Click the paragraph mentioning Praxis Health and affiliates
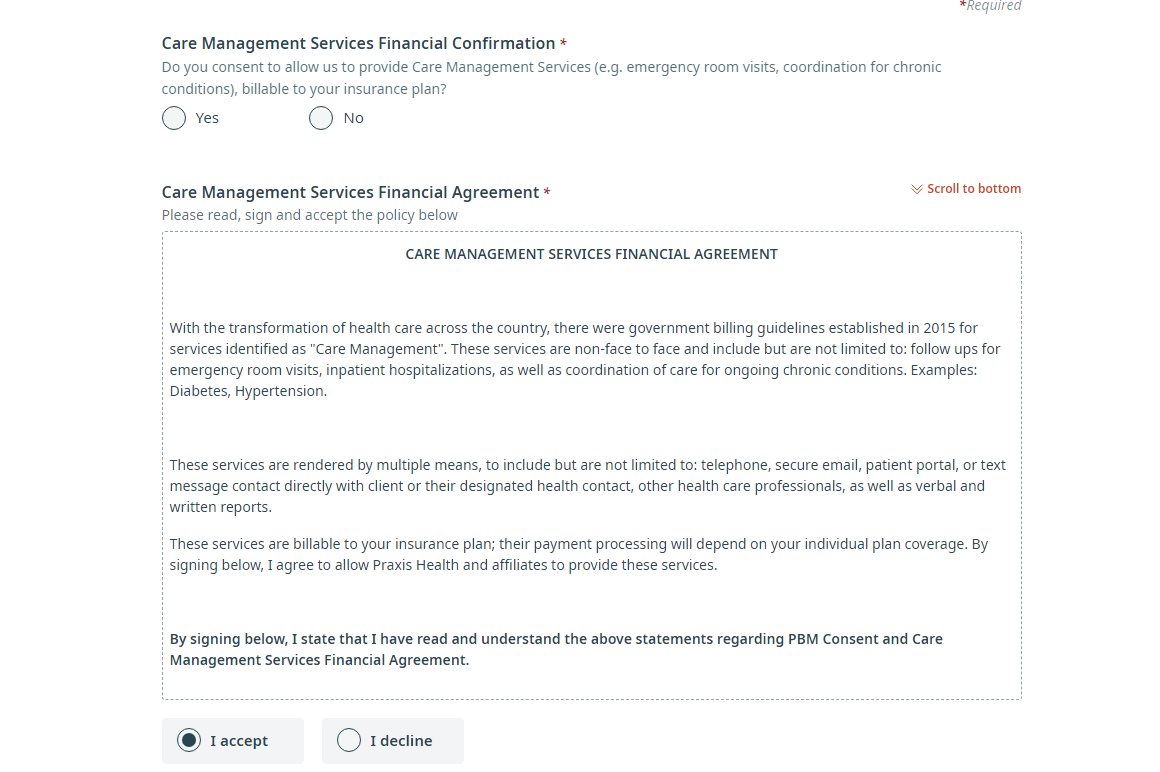Image resolution: width=1160 pixels, height=772 pixels. click(x=579, y=555)
